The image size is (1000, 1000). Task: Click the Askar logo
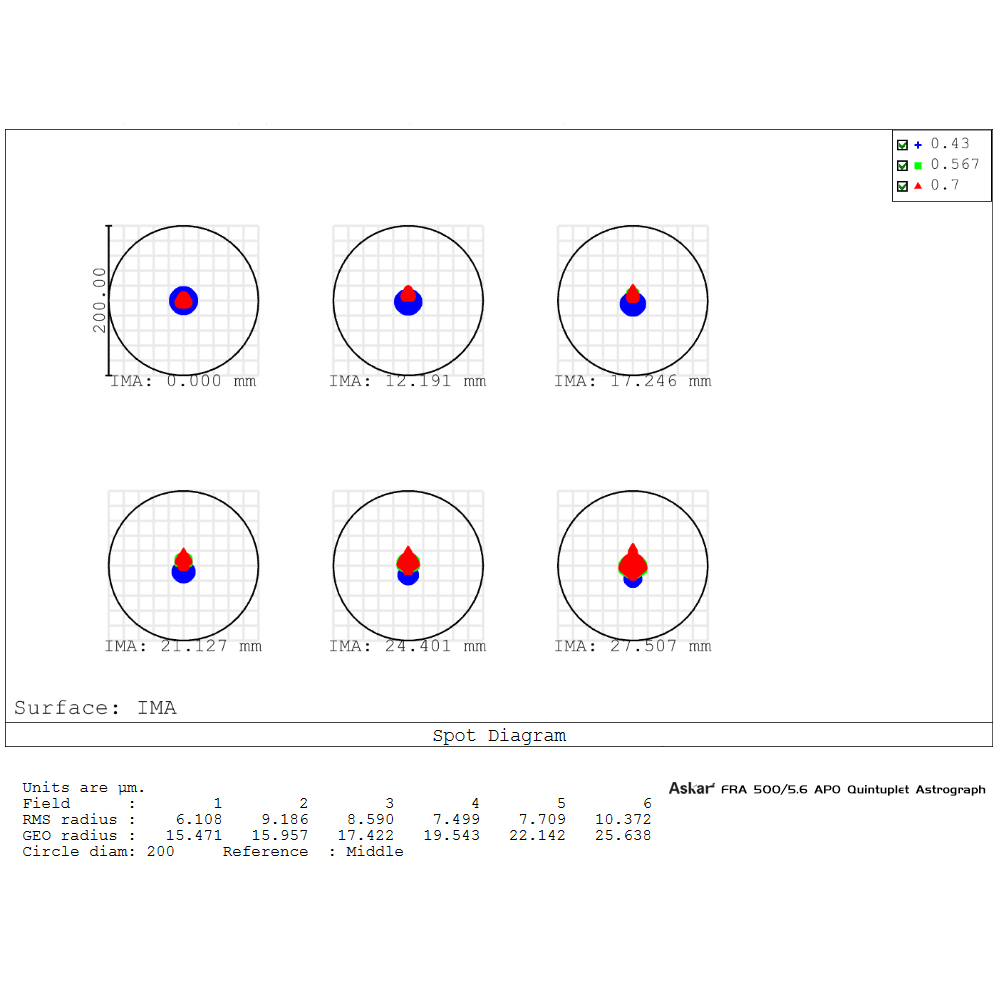point(691,788)
